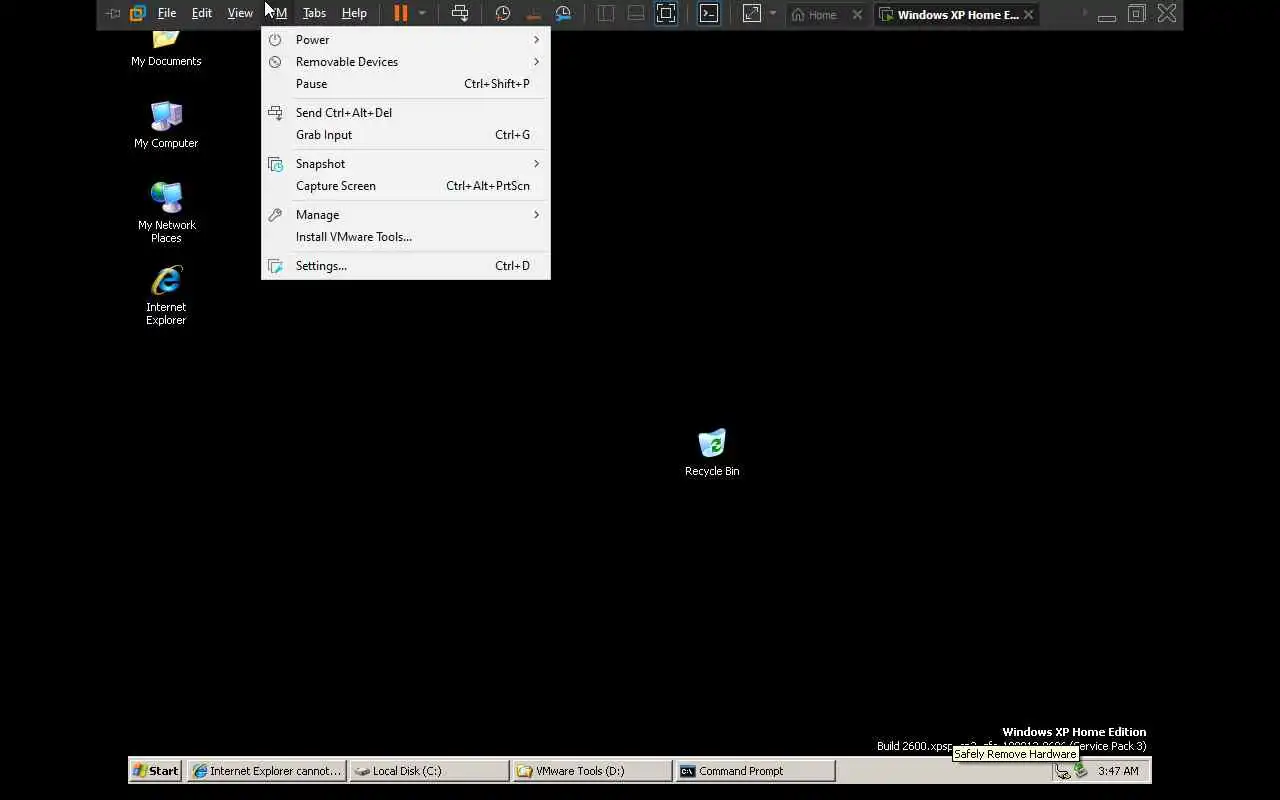Open the Tabs menu
The image size is (1280, 800).
coord(314,13)
